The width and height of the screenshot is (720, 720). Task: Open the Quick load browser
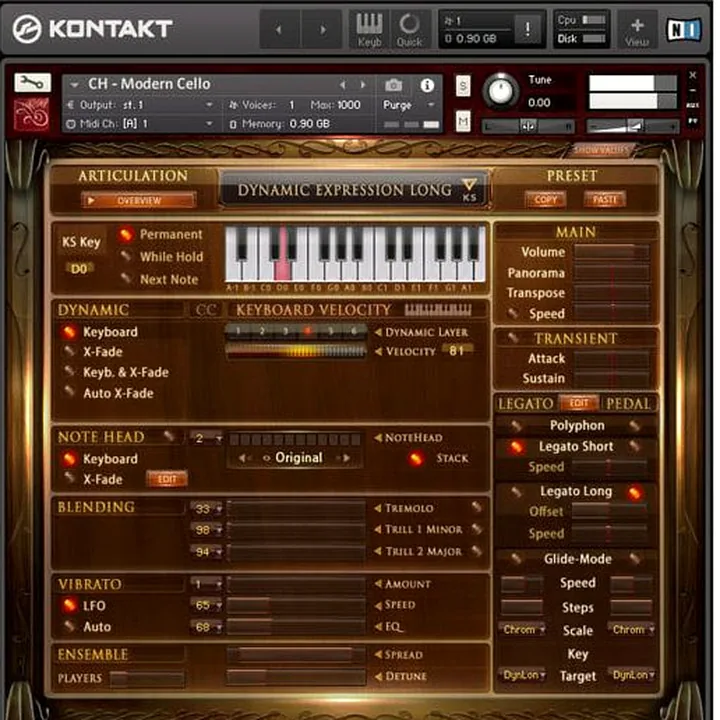pos(409,29)
